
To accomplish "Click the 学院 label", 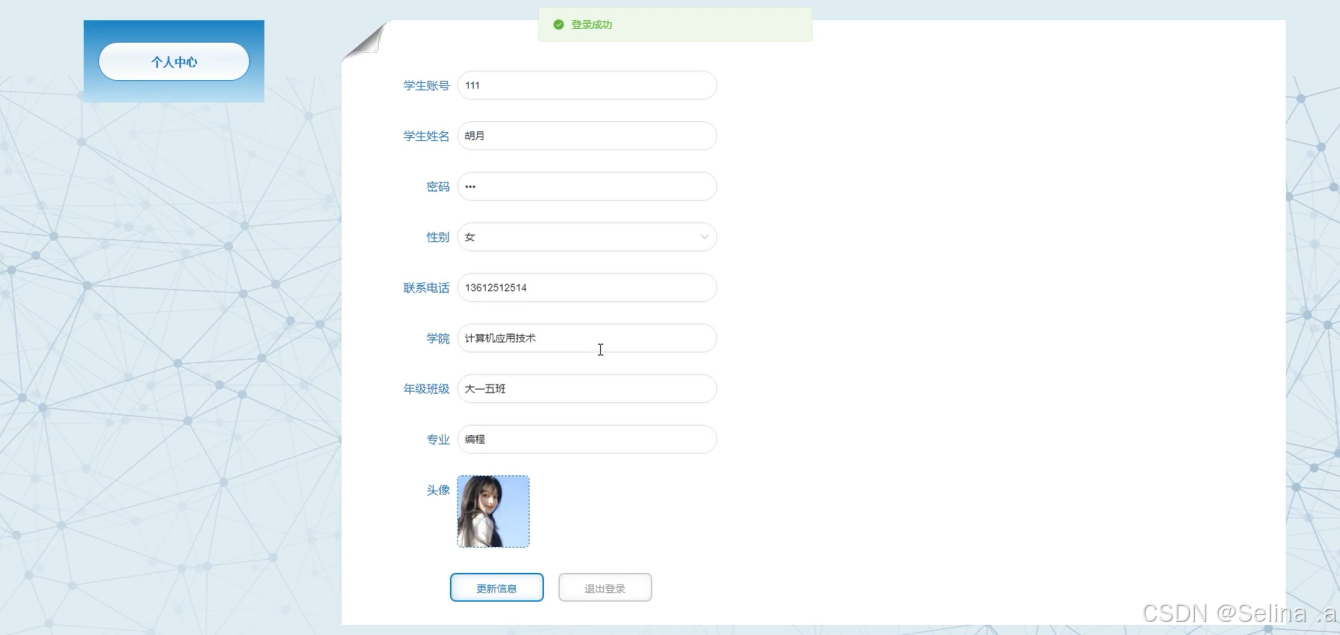I will coord(438,339).
